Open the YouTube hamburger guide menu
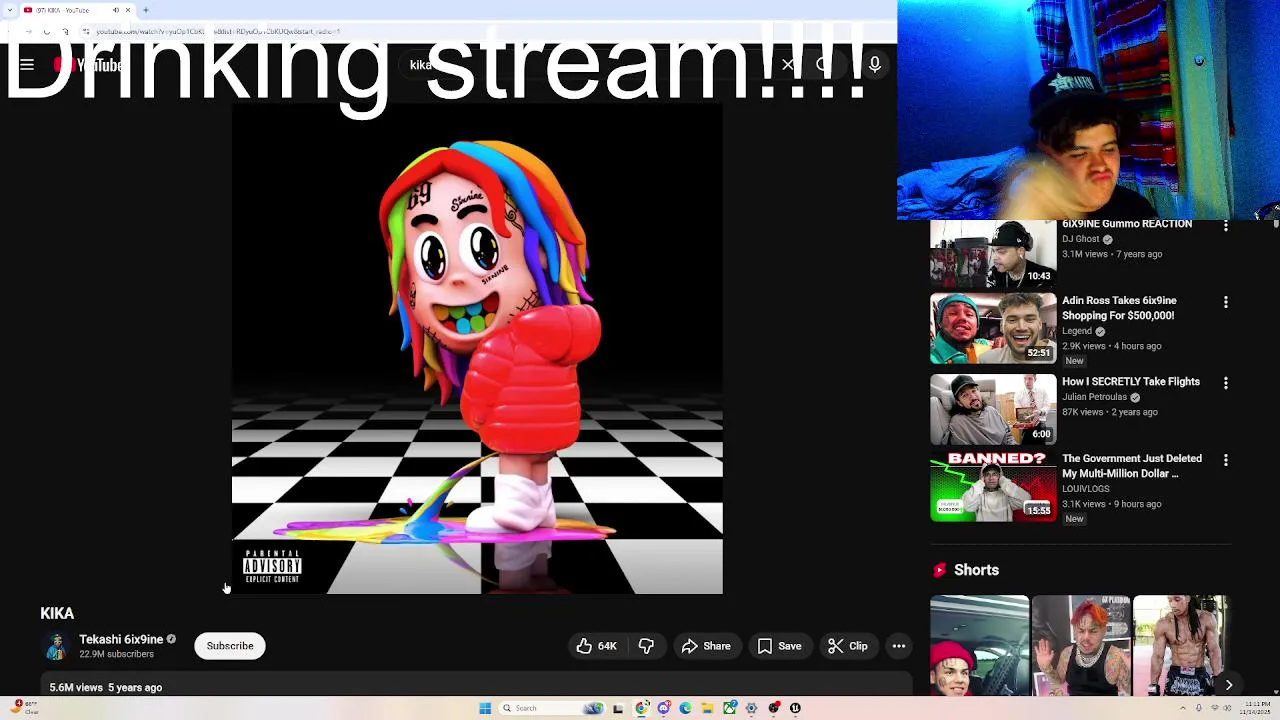This screenshot has width=1280, height=720. point(27,65)
